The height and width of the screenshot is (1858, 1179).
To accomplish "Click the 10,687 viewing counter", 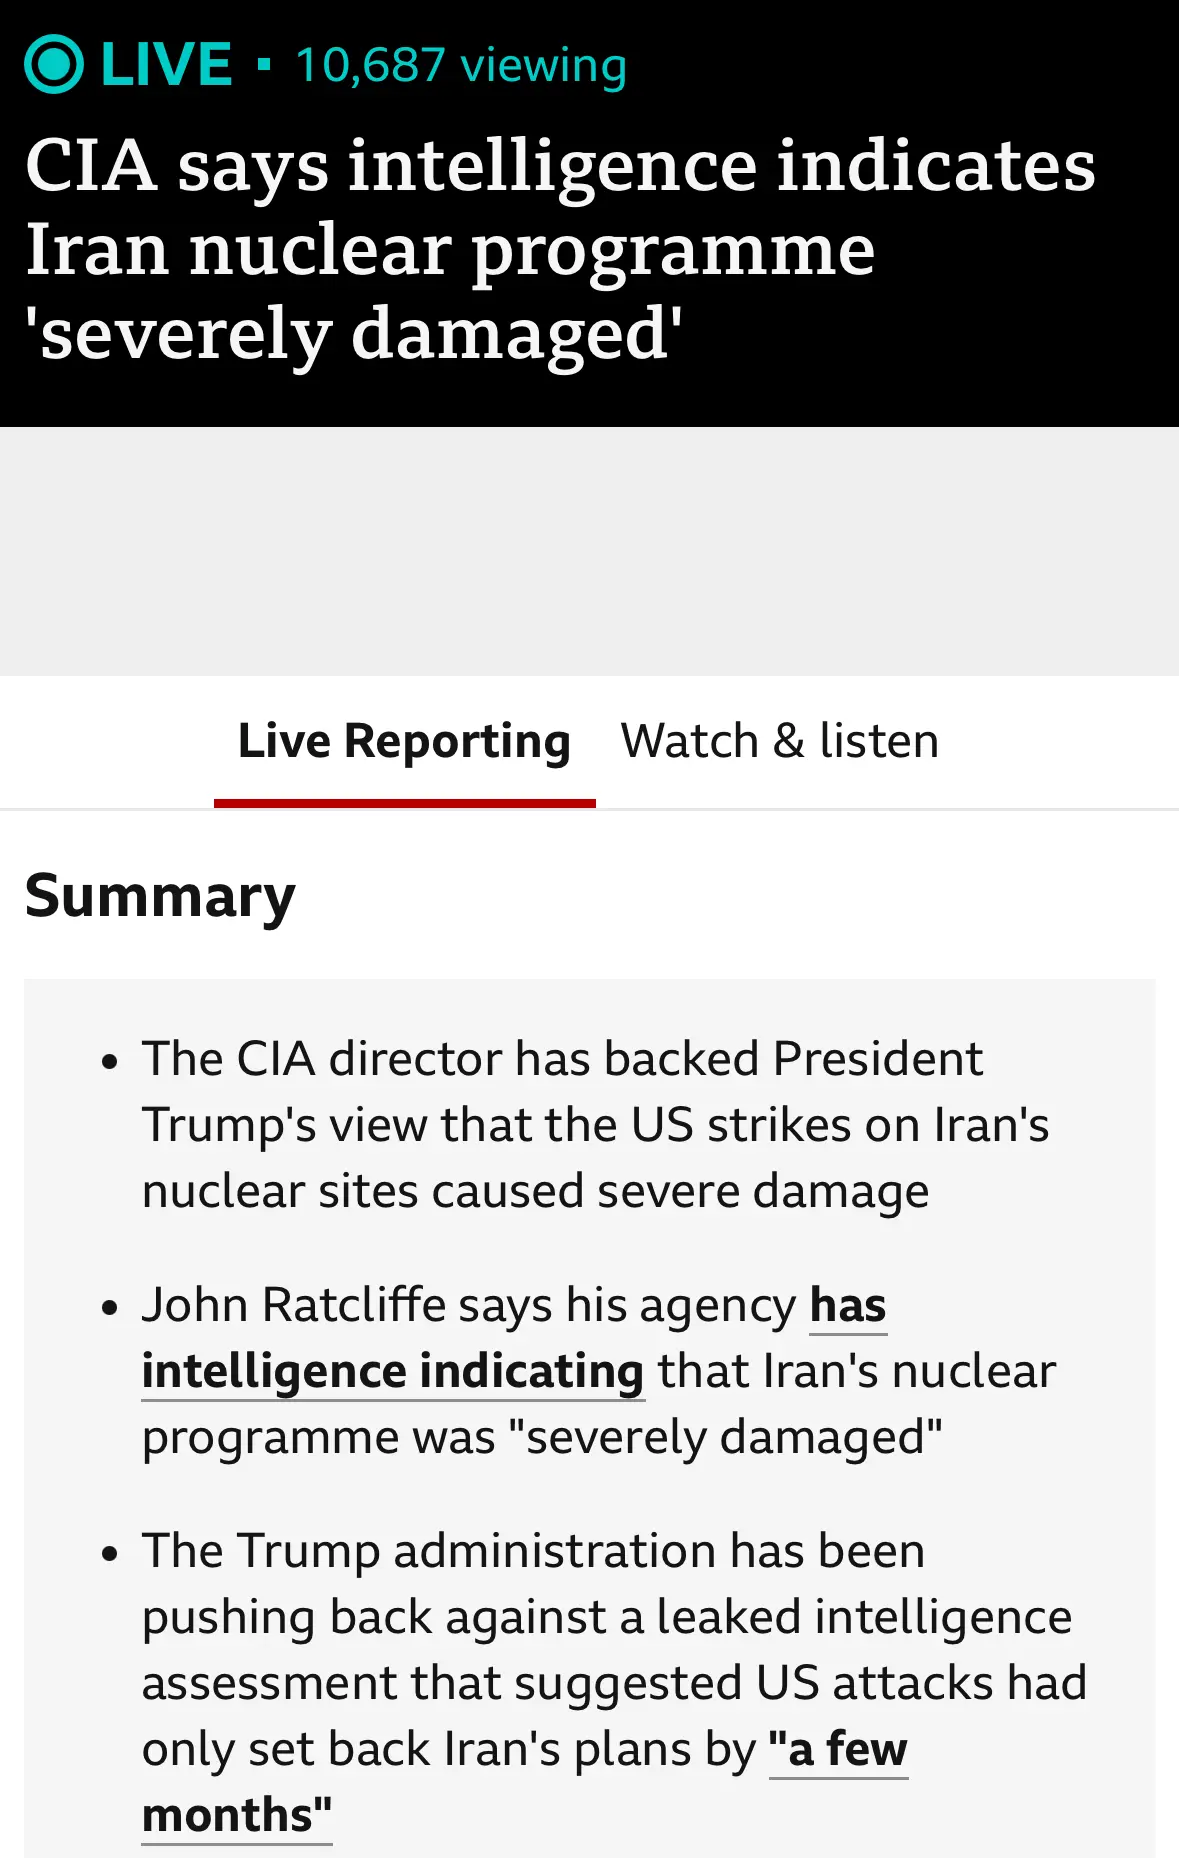I will (x=461, y=66).
